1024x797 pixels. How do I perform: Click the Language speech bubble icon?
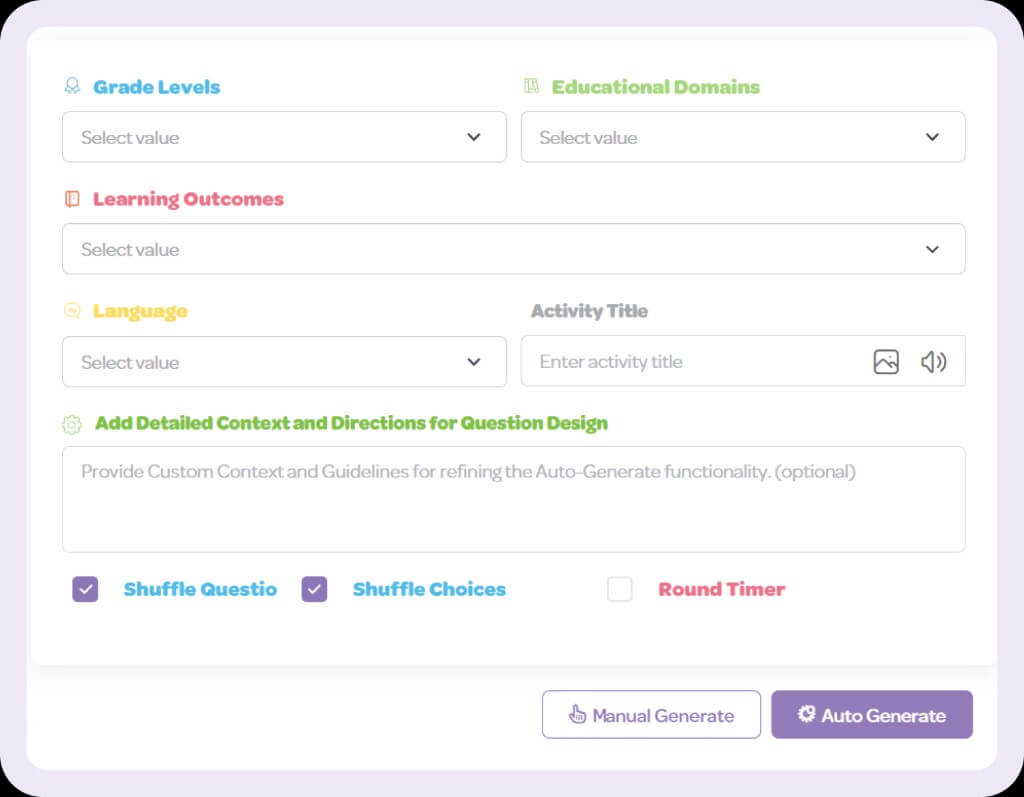tap(72, 310)
